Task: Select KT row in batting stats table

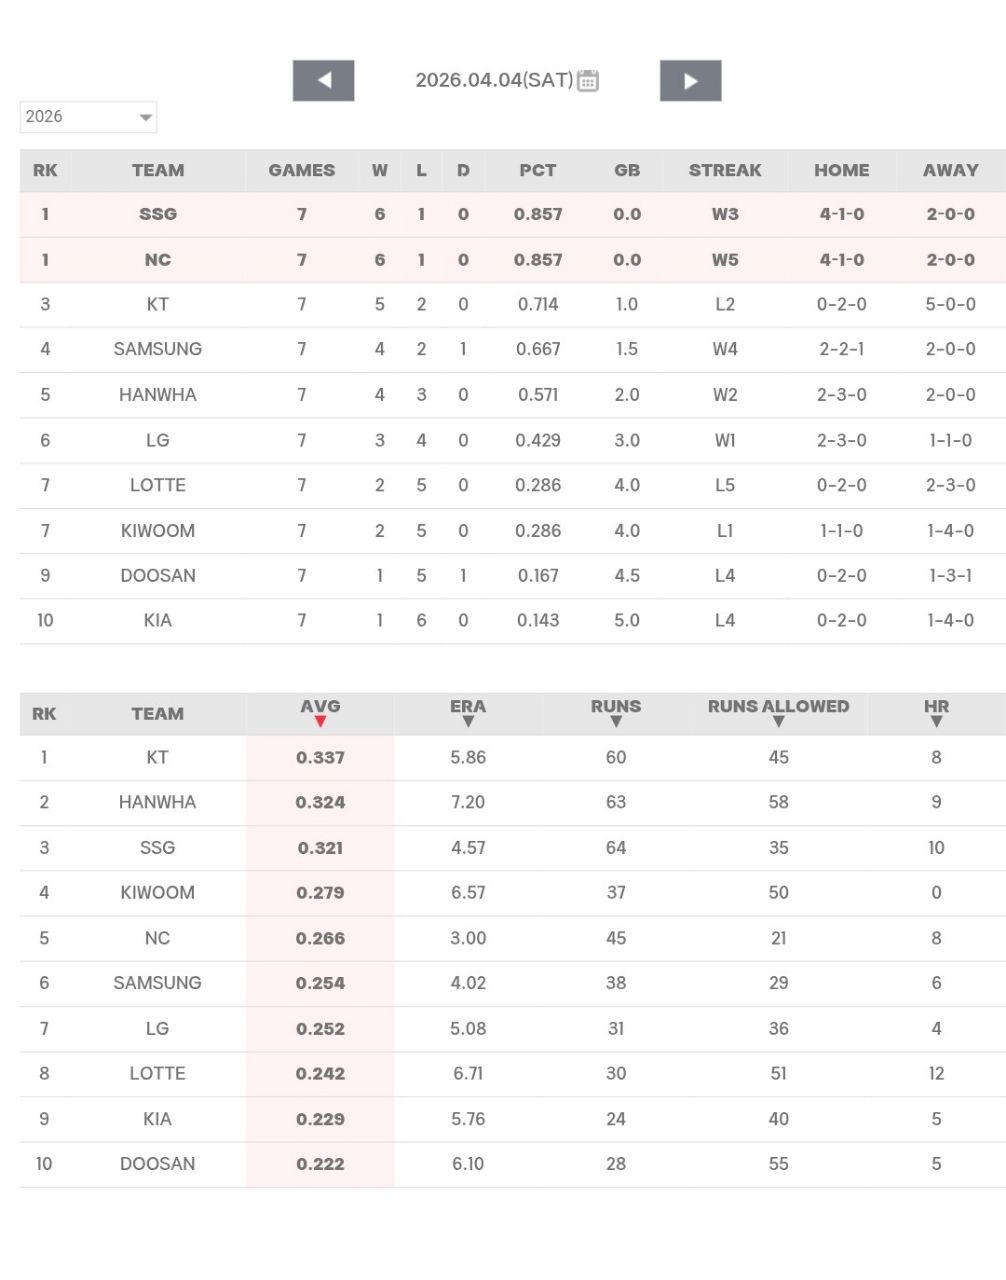Action: coord(157,757)
